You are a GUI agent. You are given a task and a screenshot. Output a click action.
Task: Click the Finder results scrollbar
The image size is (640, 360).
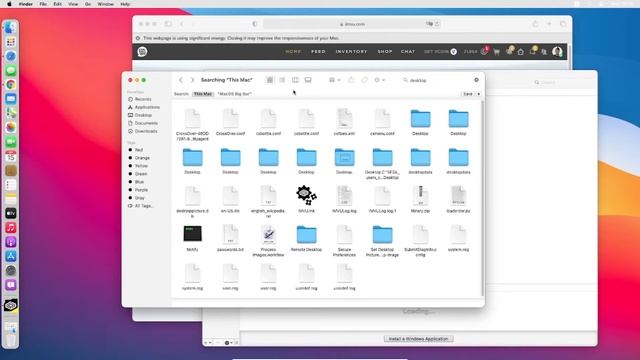click(x=482, y=198)
